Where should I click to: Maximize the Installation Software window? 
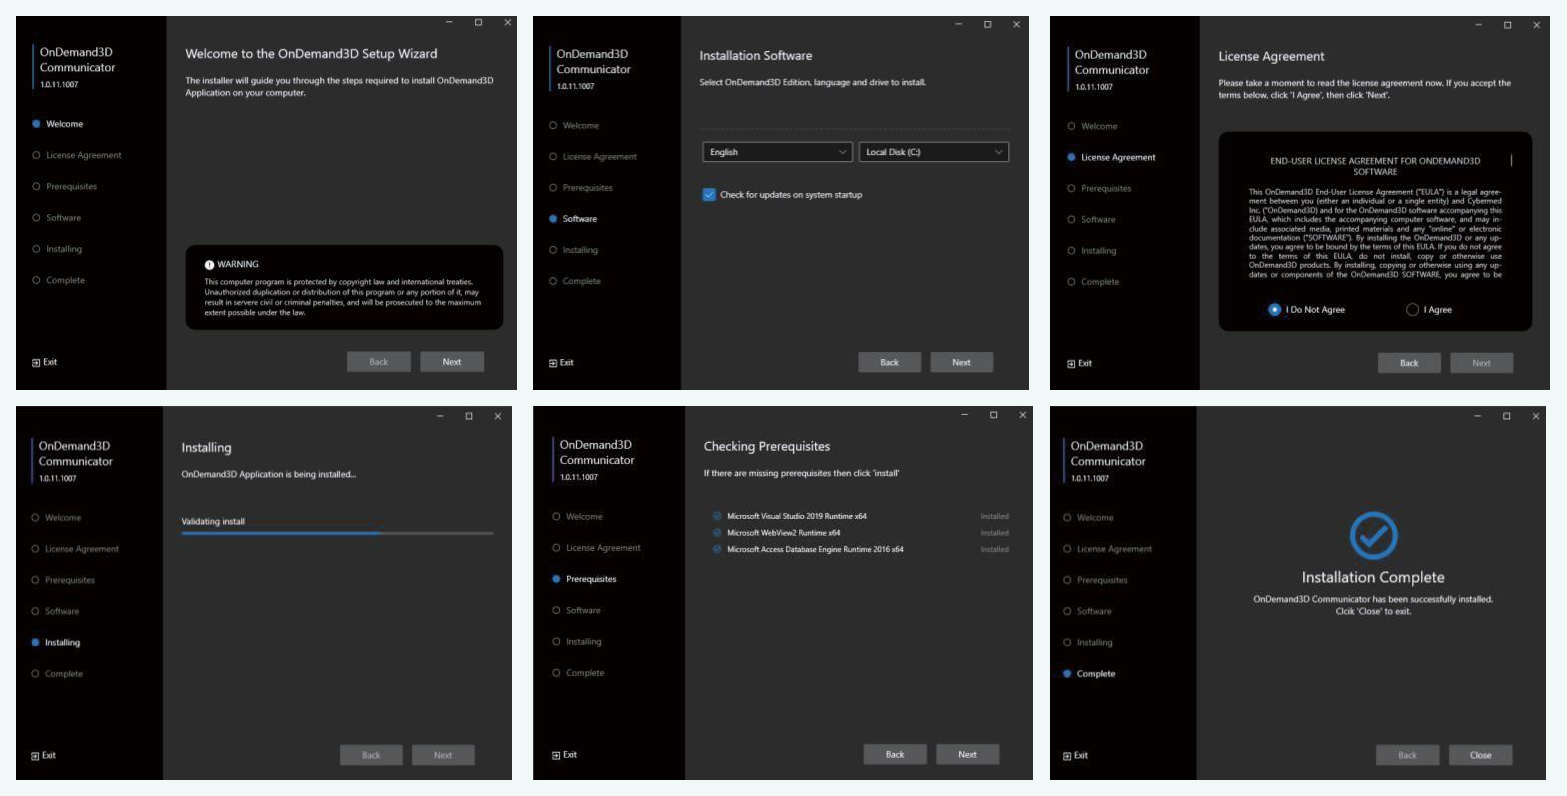(987, 24)
